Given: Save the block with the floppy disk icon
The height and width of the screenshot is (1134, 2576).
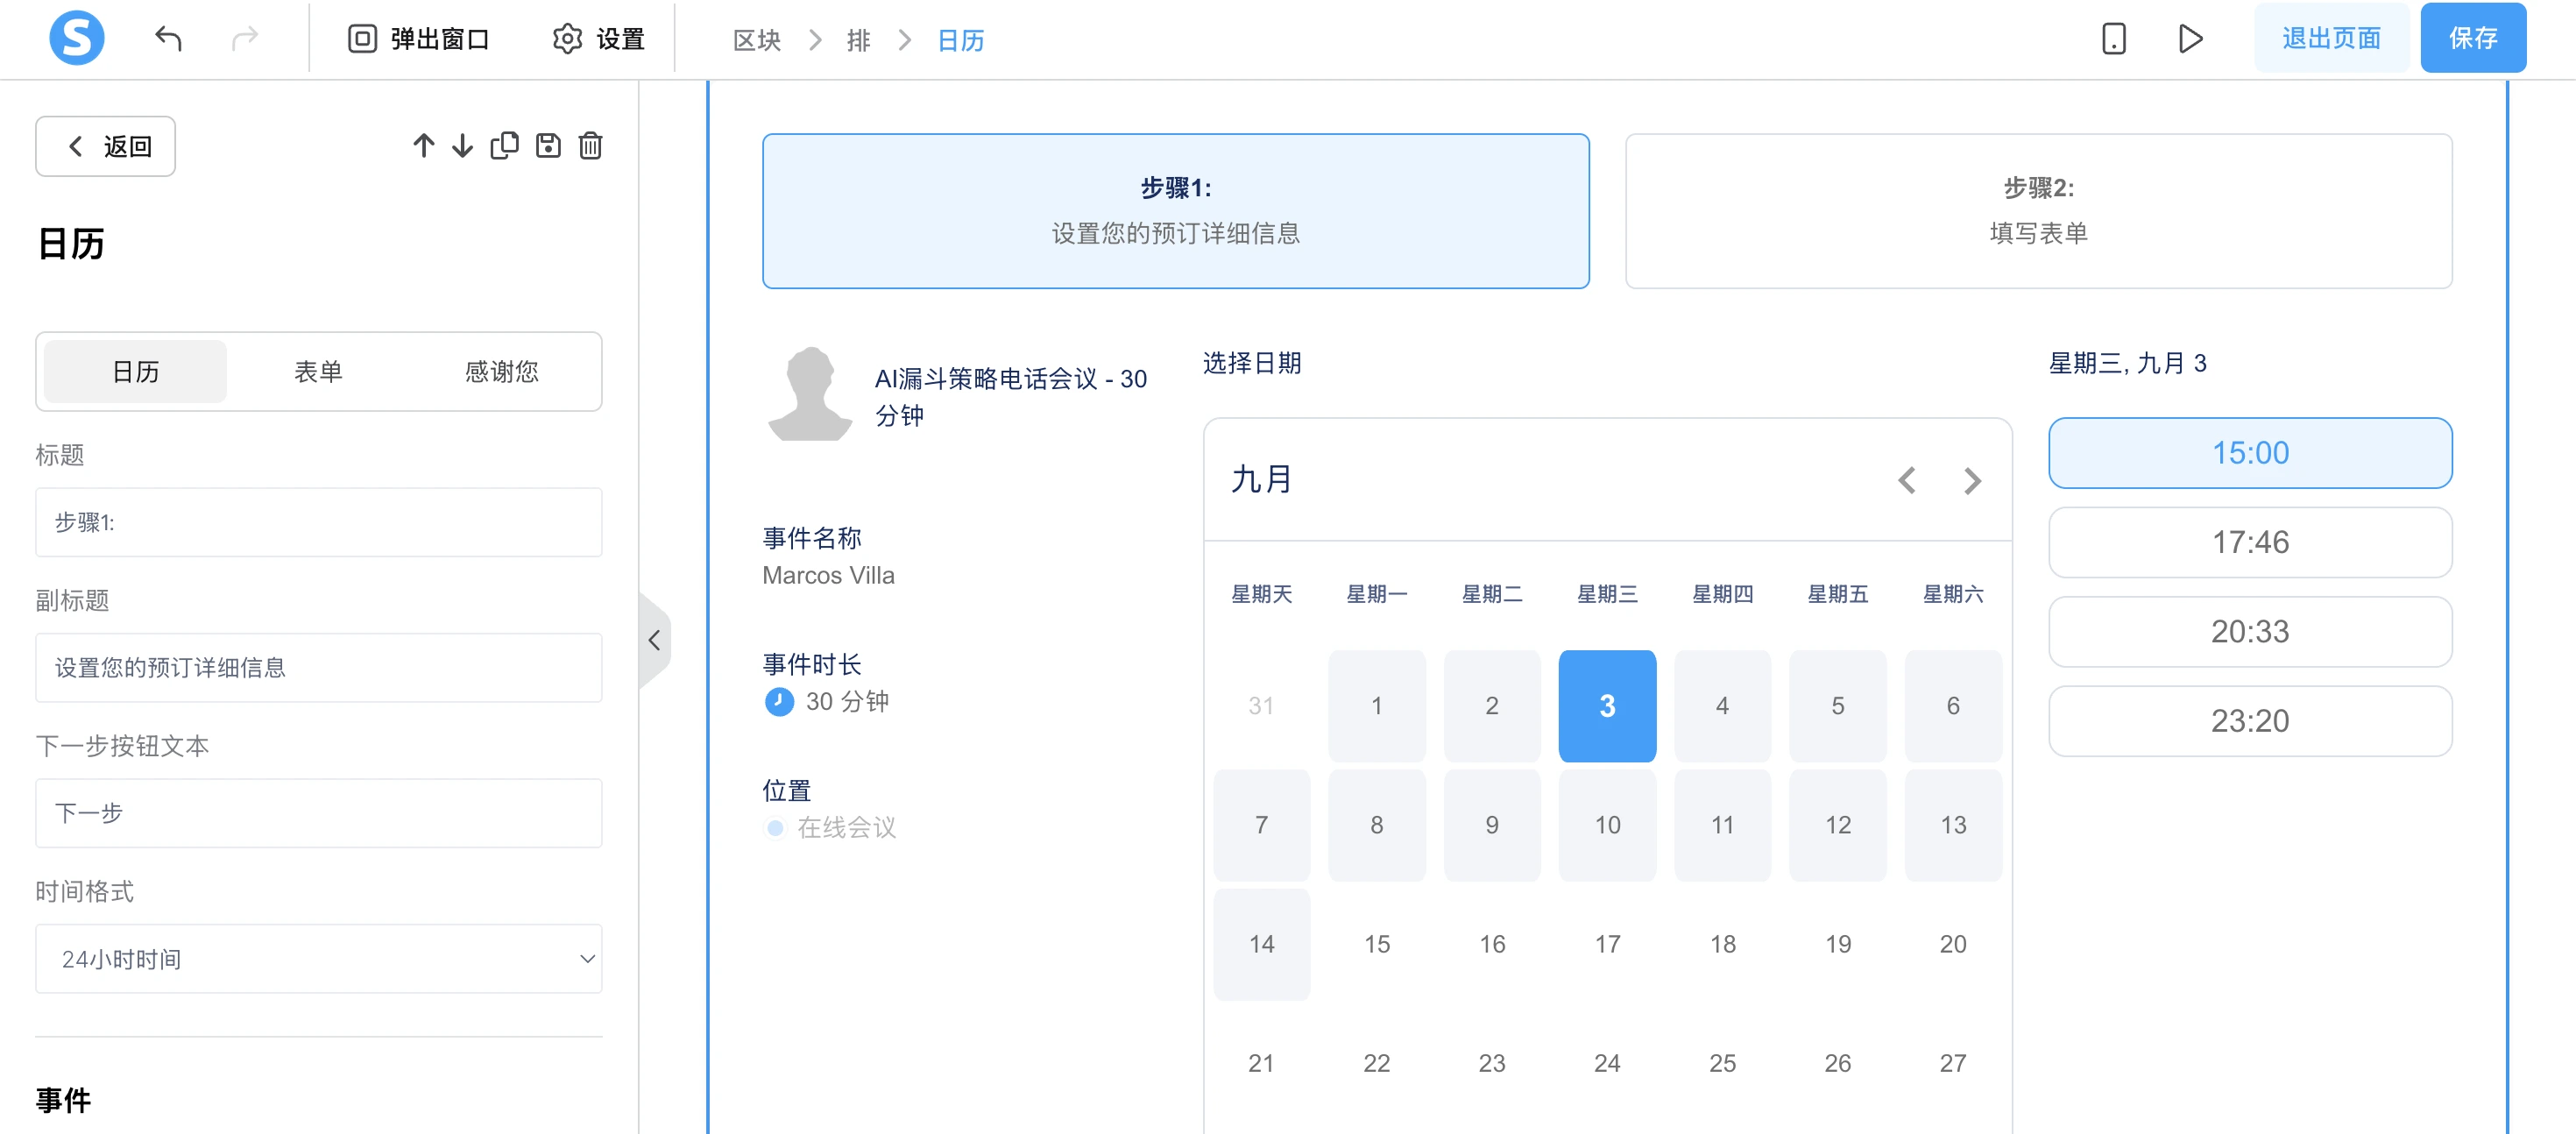Looking at the screenshot, I should coord(548,145).
